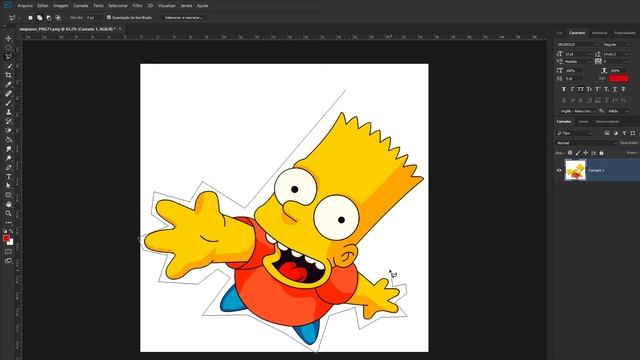
Task: Open the Filtro menu
Action: coord(138,6)
